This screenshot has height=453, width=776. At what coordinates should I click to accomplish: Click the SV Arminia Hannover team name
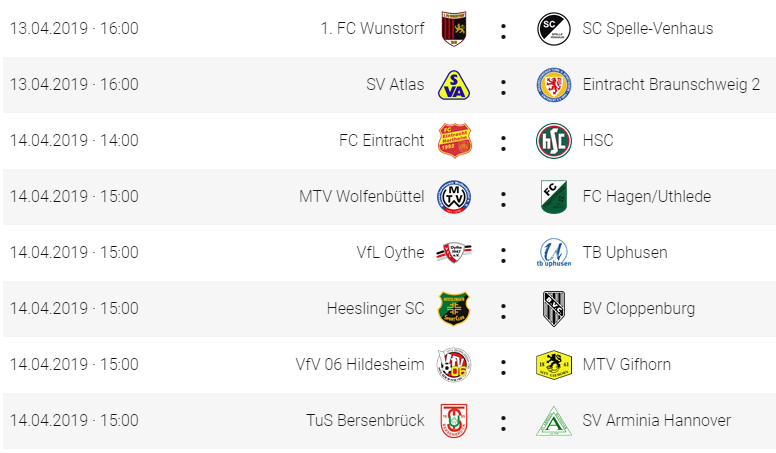click(x=656, y=420)
